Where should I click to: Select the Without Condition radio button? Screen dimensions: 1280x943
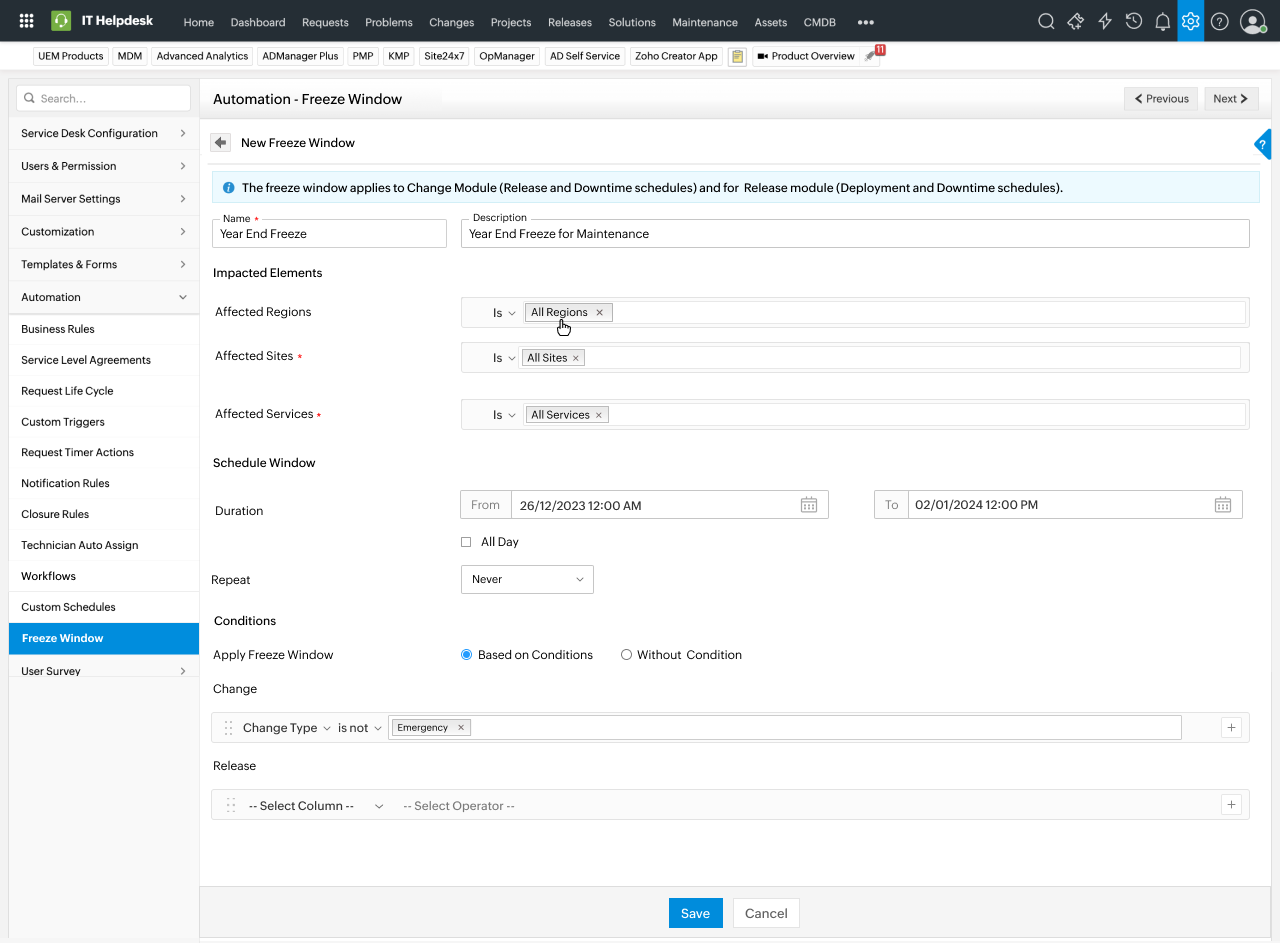pyautogui.click(x=626, y=654)
